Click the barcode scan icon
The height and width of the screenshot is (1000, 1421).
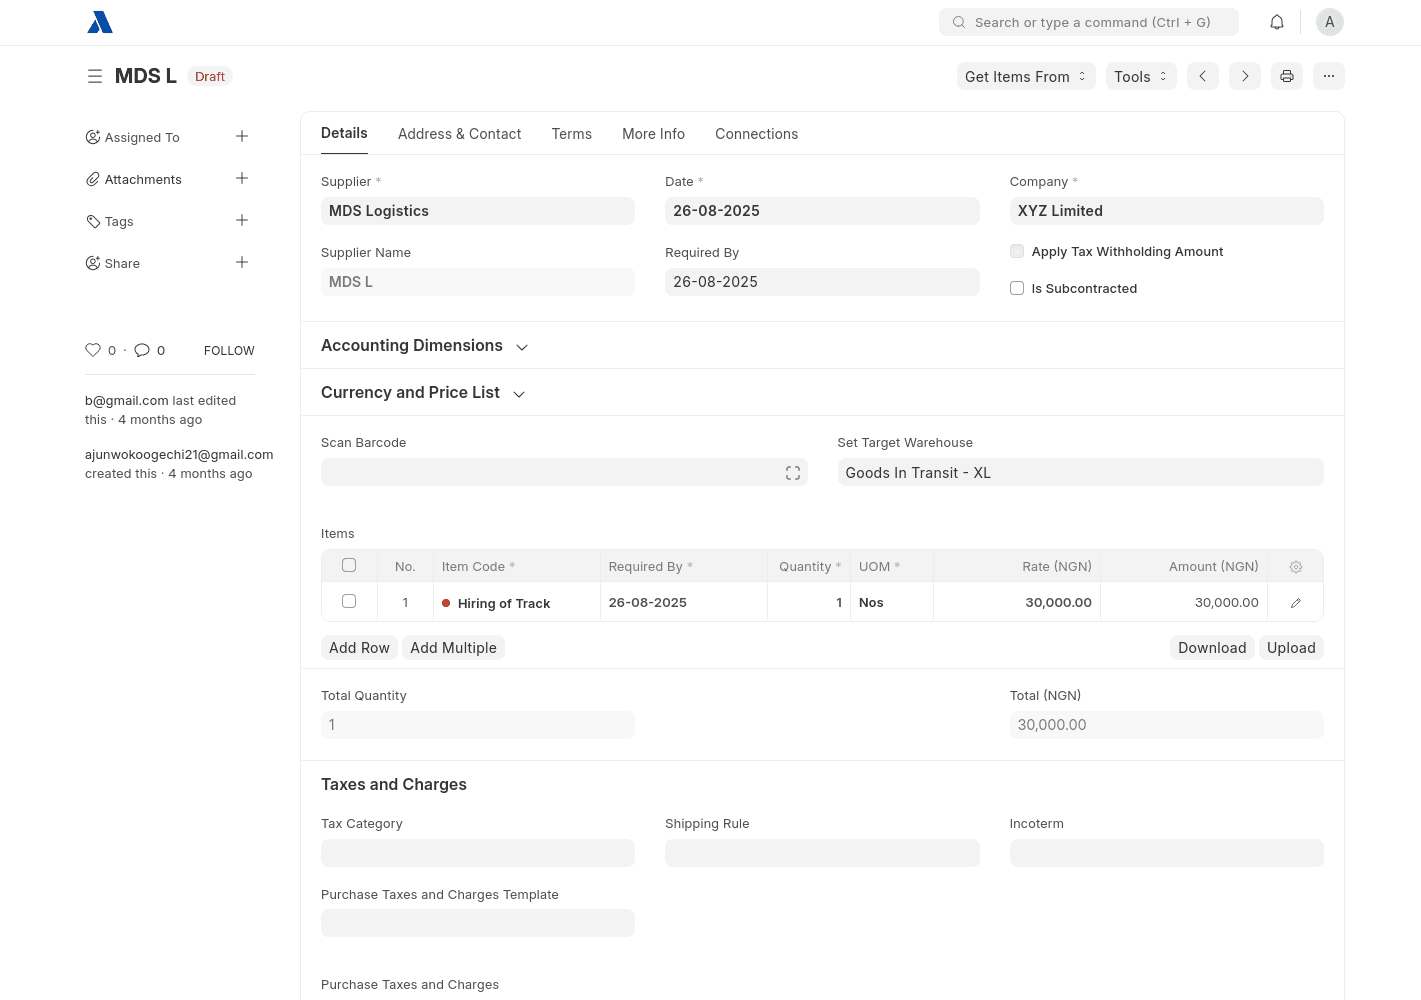pos(793,473)
